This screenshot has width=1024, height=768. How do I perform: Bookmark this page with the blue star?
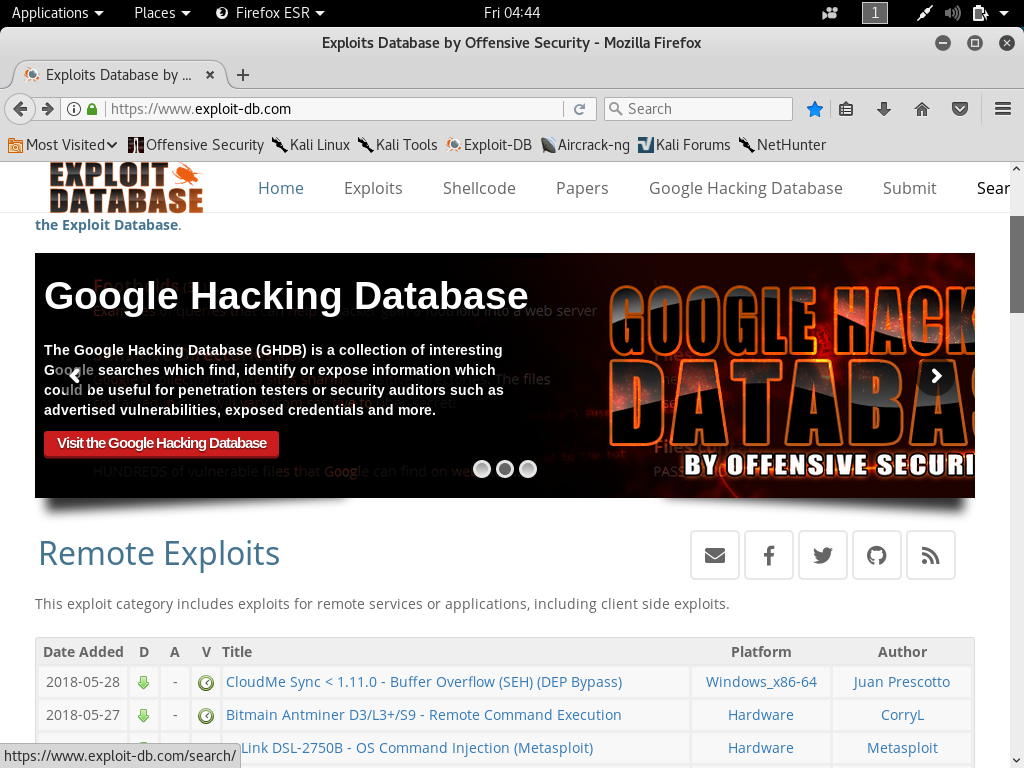(814, 109)
